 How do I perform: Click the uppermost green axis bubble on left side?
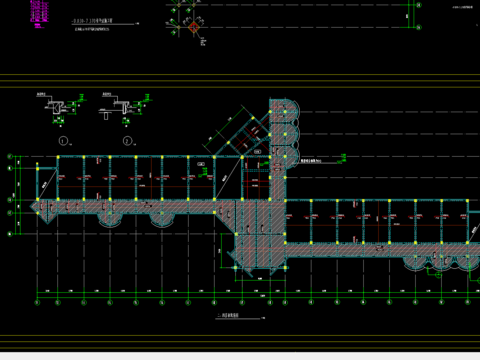pyautogui.click(x=10, y=156)
